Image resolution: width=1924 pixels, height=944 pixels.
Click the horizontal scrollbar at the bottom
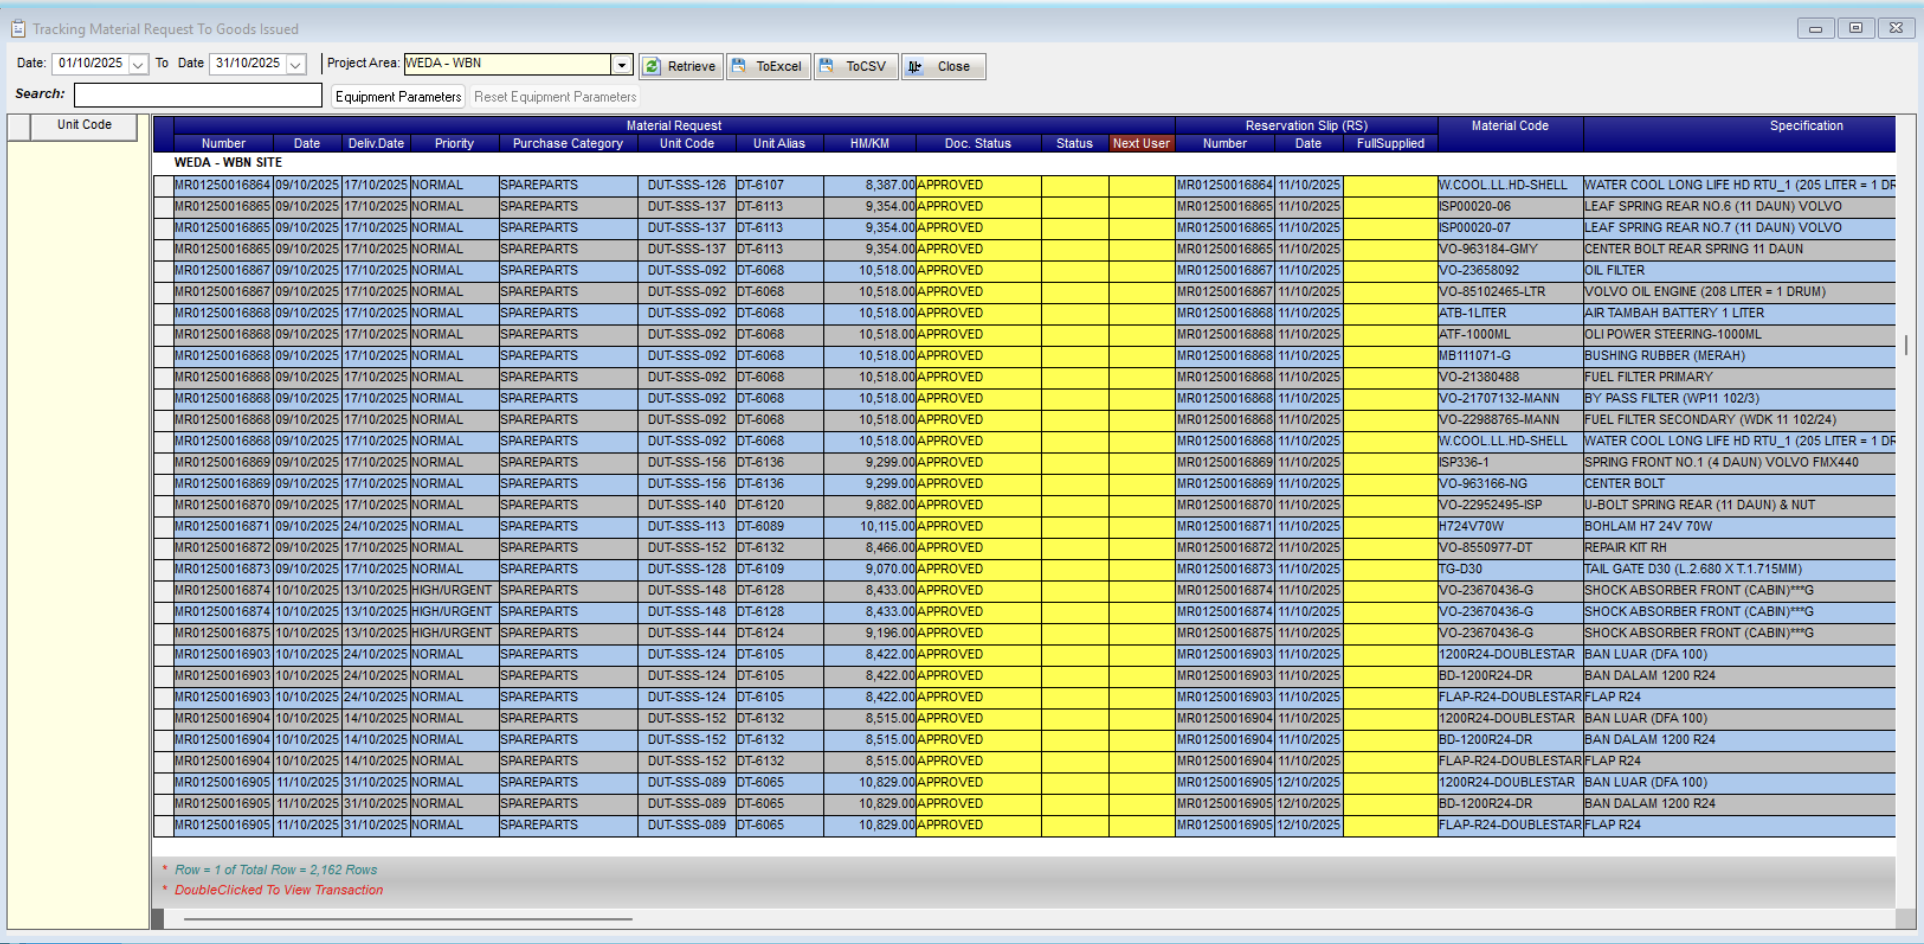coord(408,918)
